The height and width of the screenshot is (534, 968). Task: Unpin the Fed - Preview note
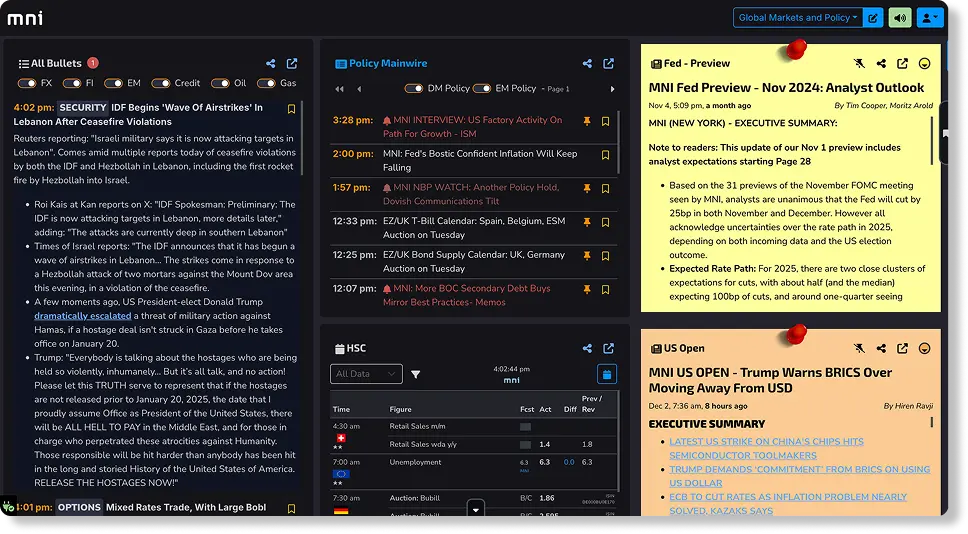click(859, 64)
